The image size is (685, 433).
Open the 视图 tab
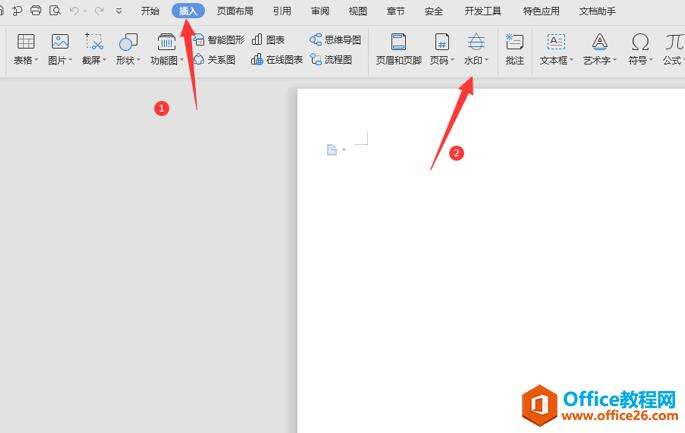coord(358,11)
